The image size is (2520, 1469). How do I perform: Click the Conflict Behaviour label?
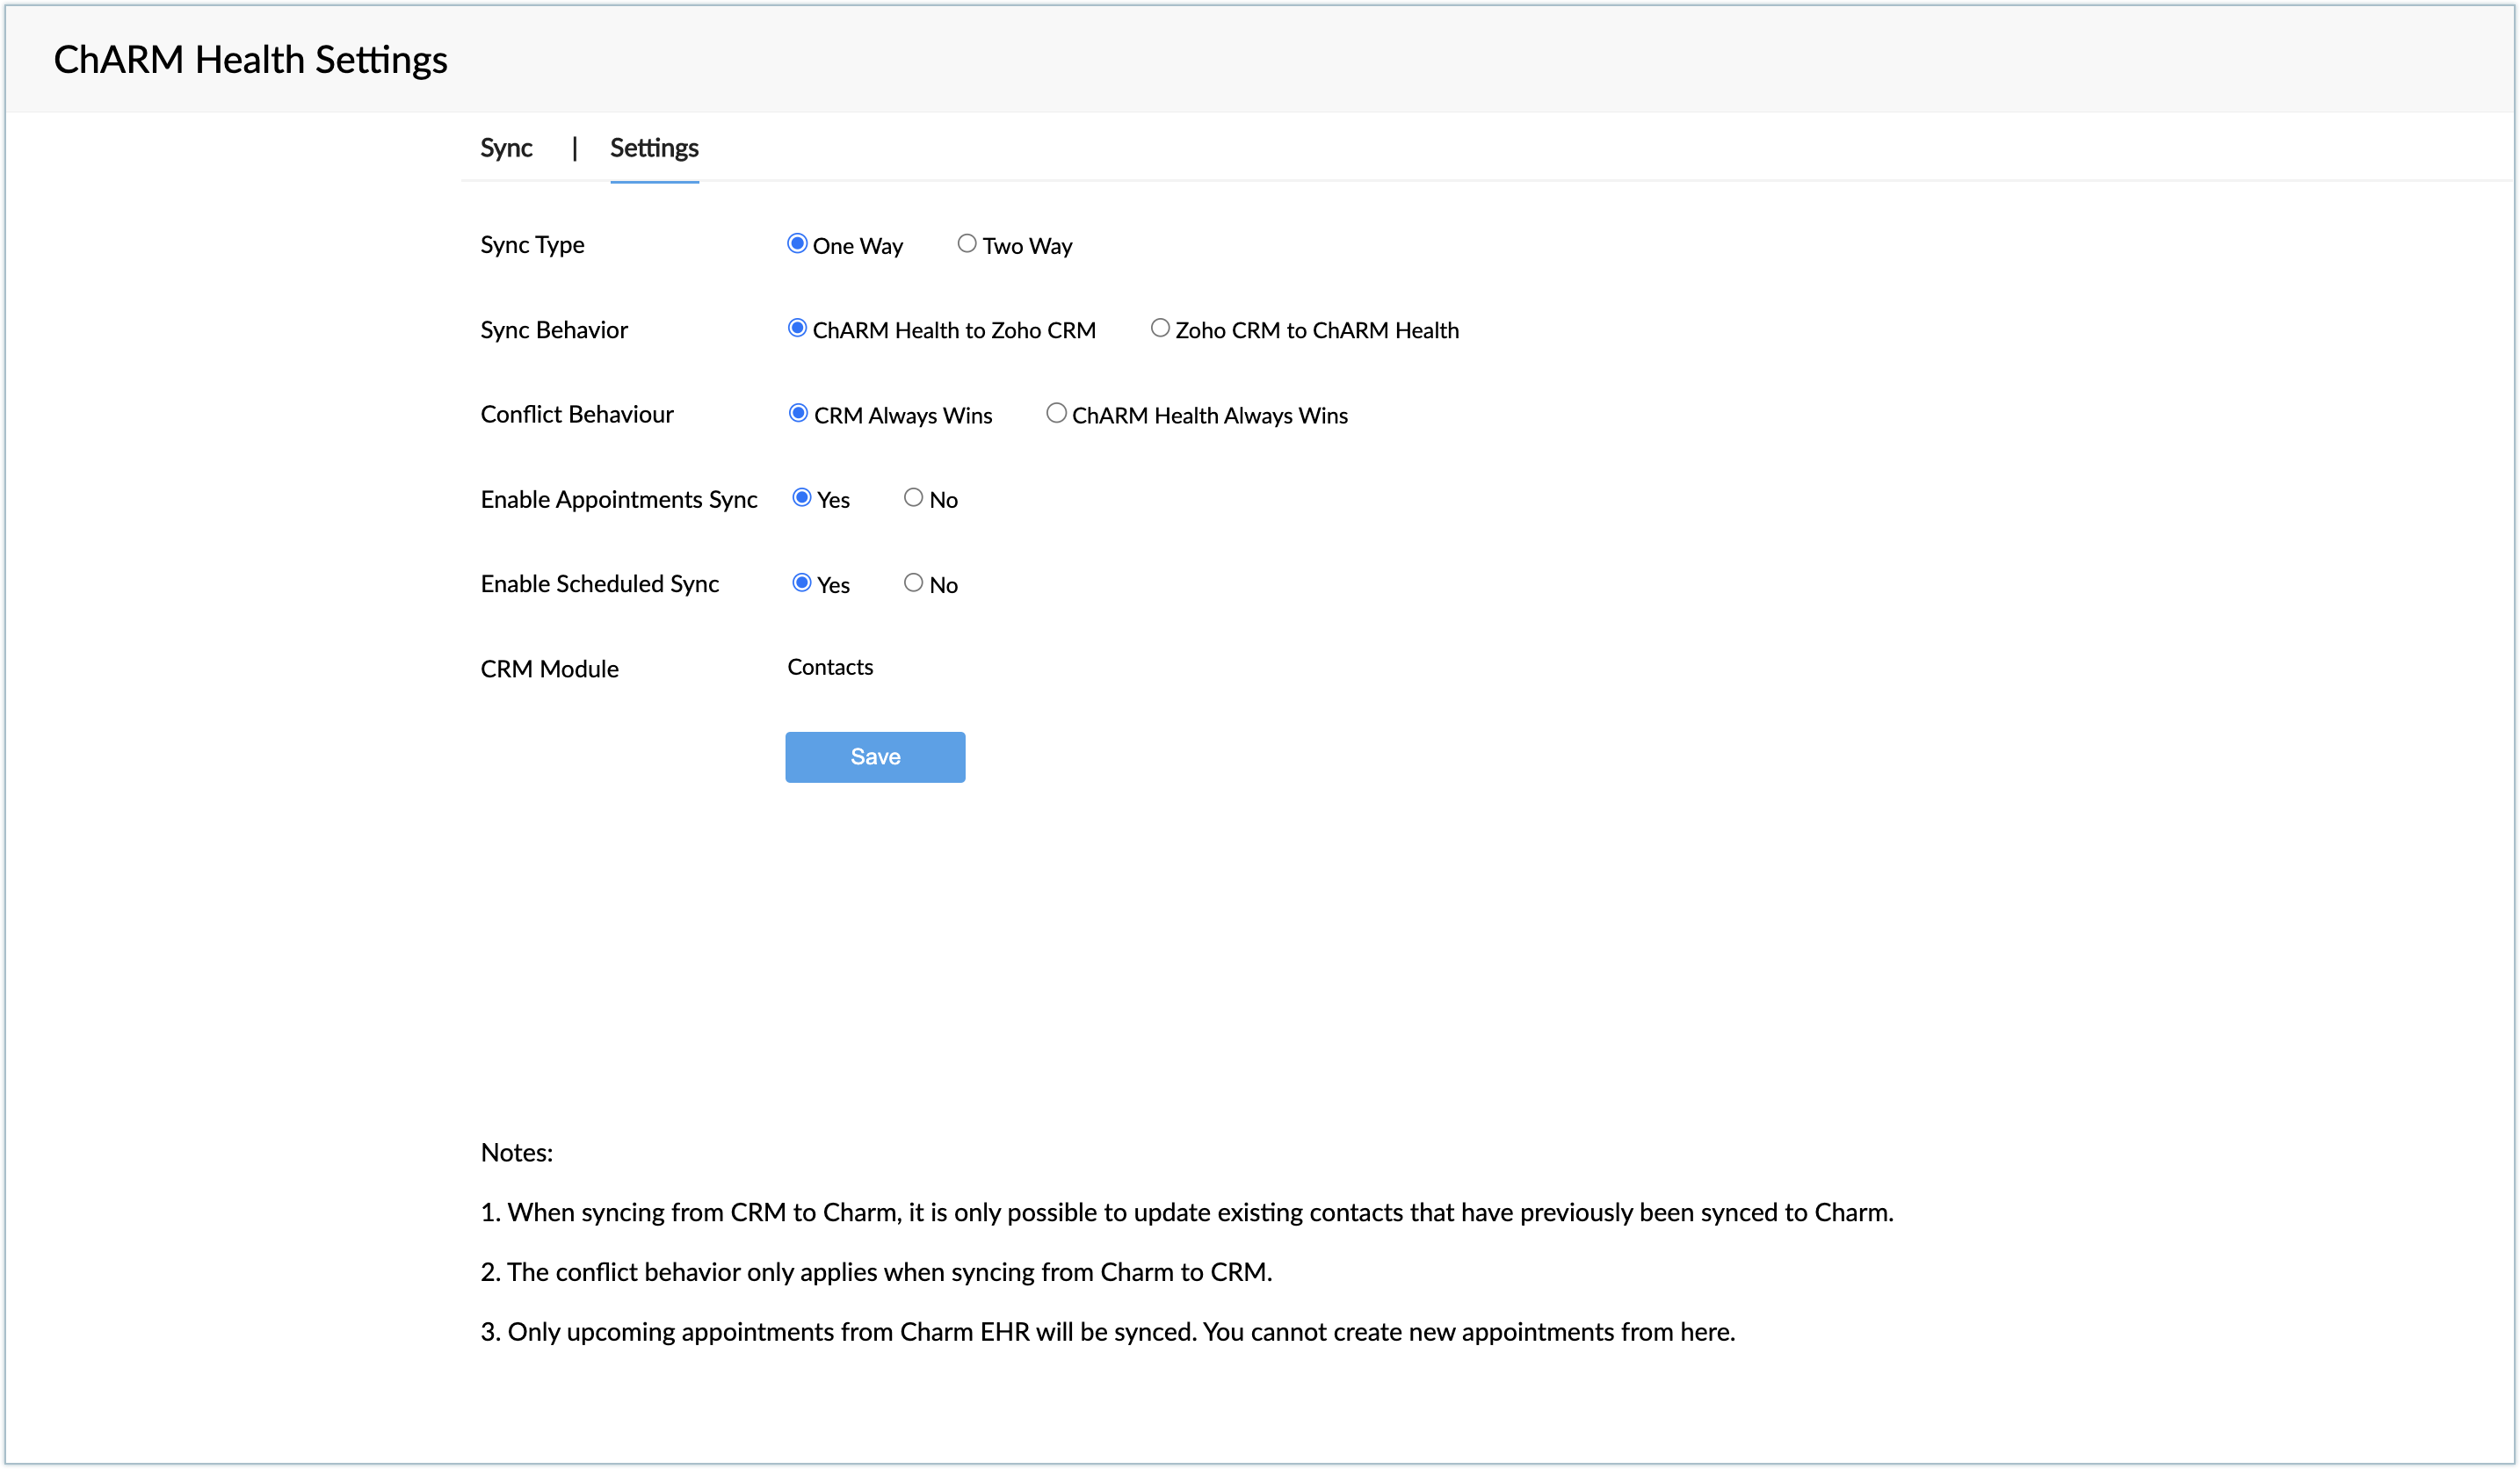tap(577, 414)
